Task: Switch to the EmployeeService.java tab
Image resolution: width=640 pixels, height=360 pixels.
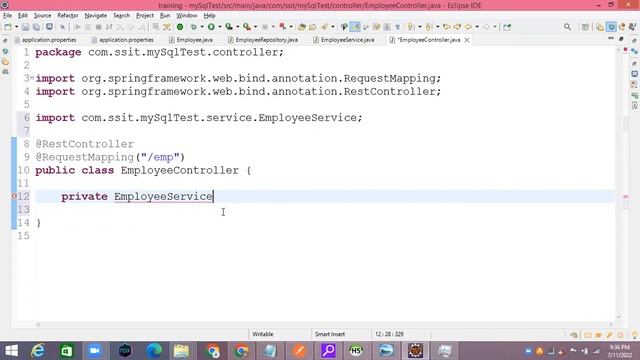Action: [344, 40]
